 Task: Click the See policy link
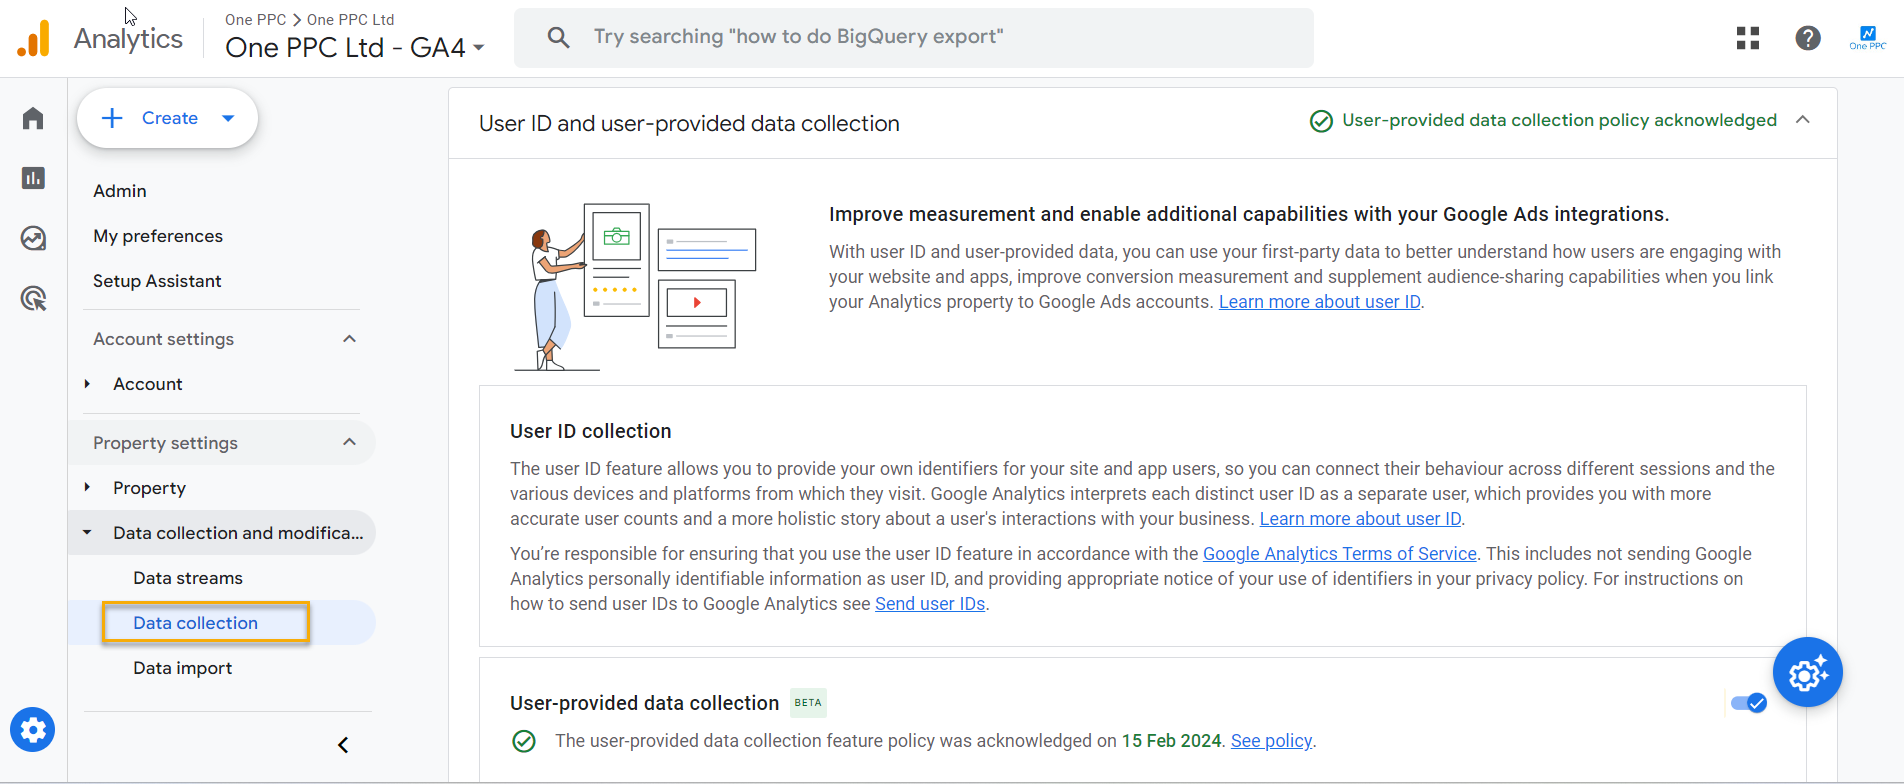pyautogui.click(x=1271, y=741)
